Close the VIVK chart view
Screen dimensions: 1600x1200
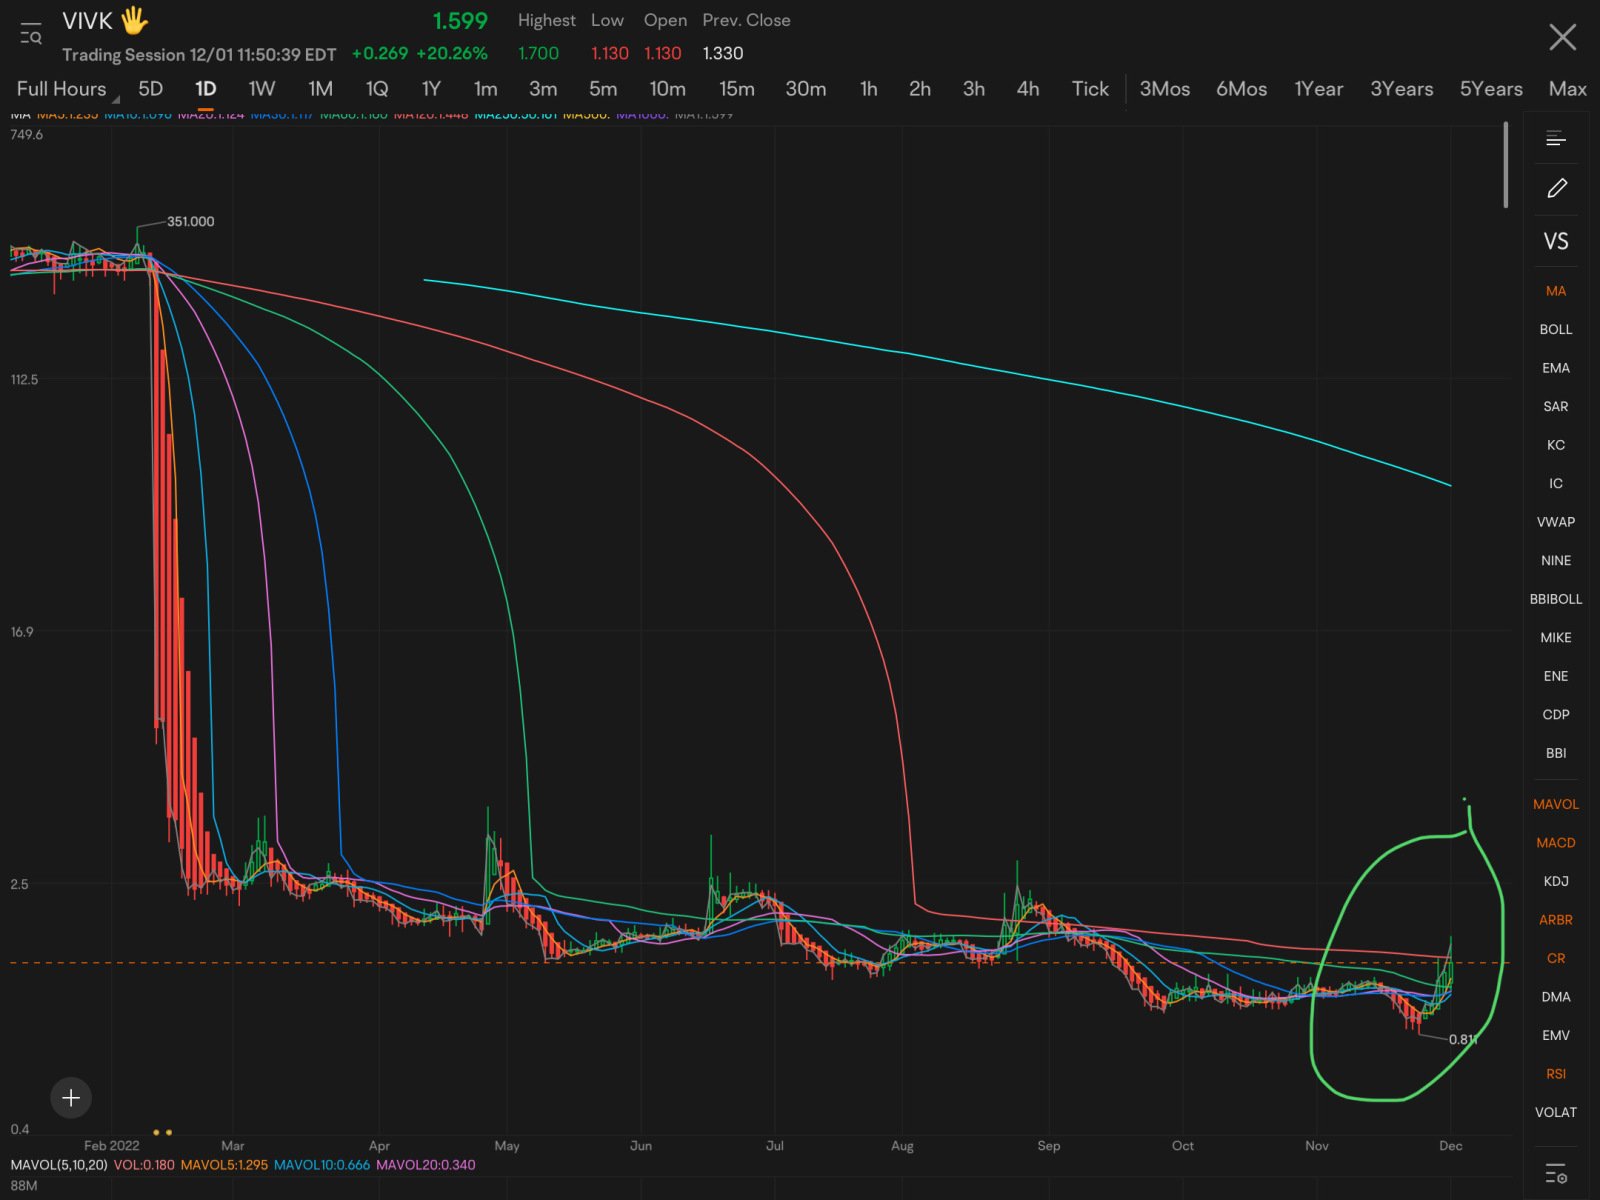click(1562, 38)
